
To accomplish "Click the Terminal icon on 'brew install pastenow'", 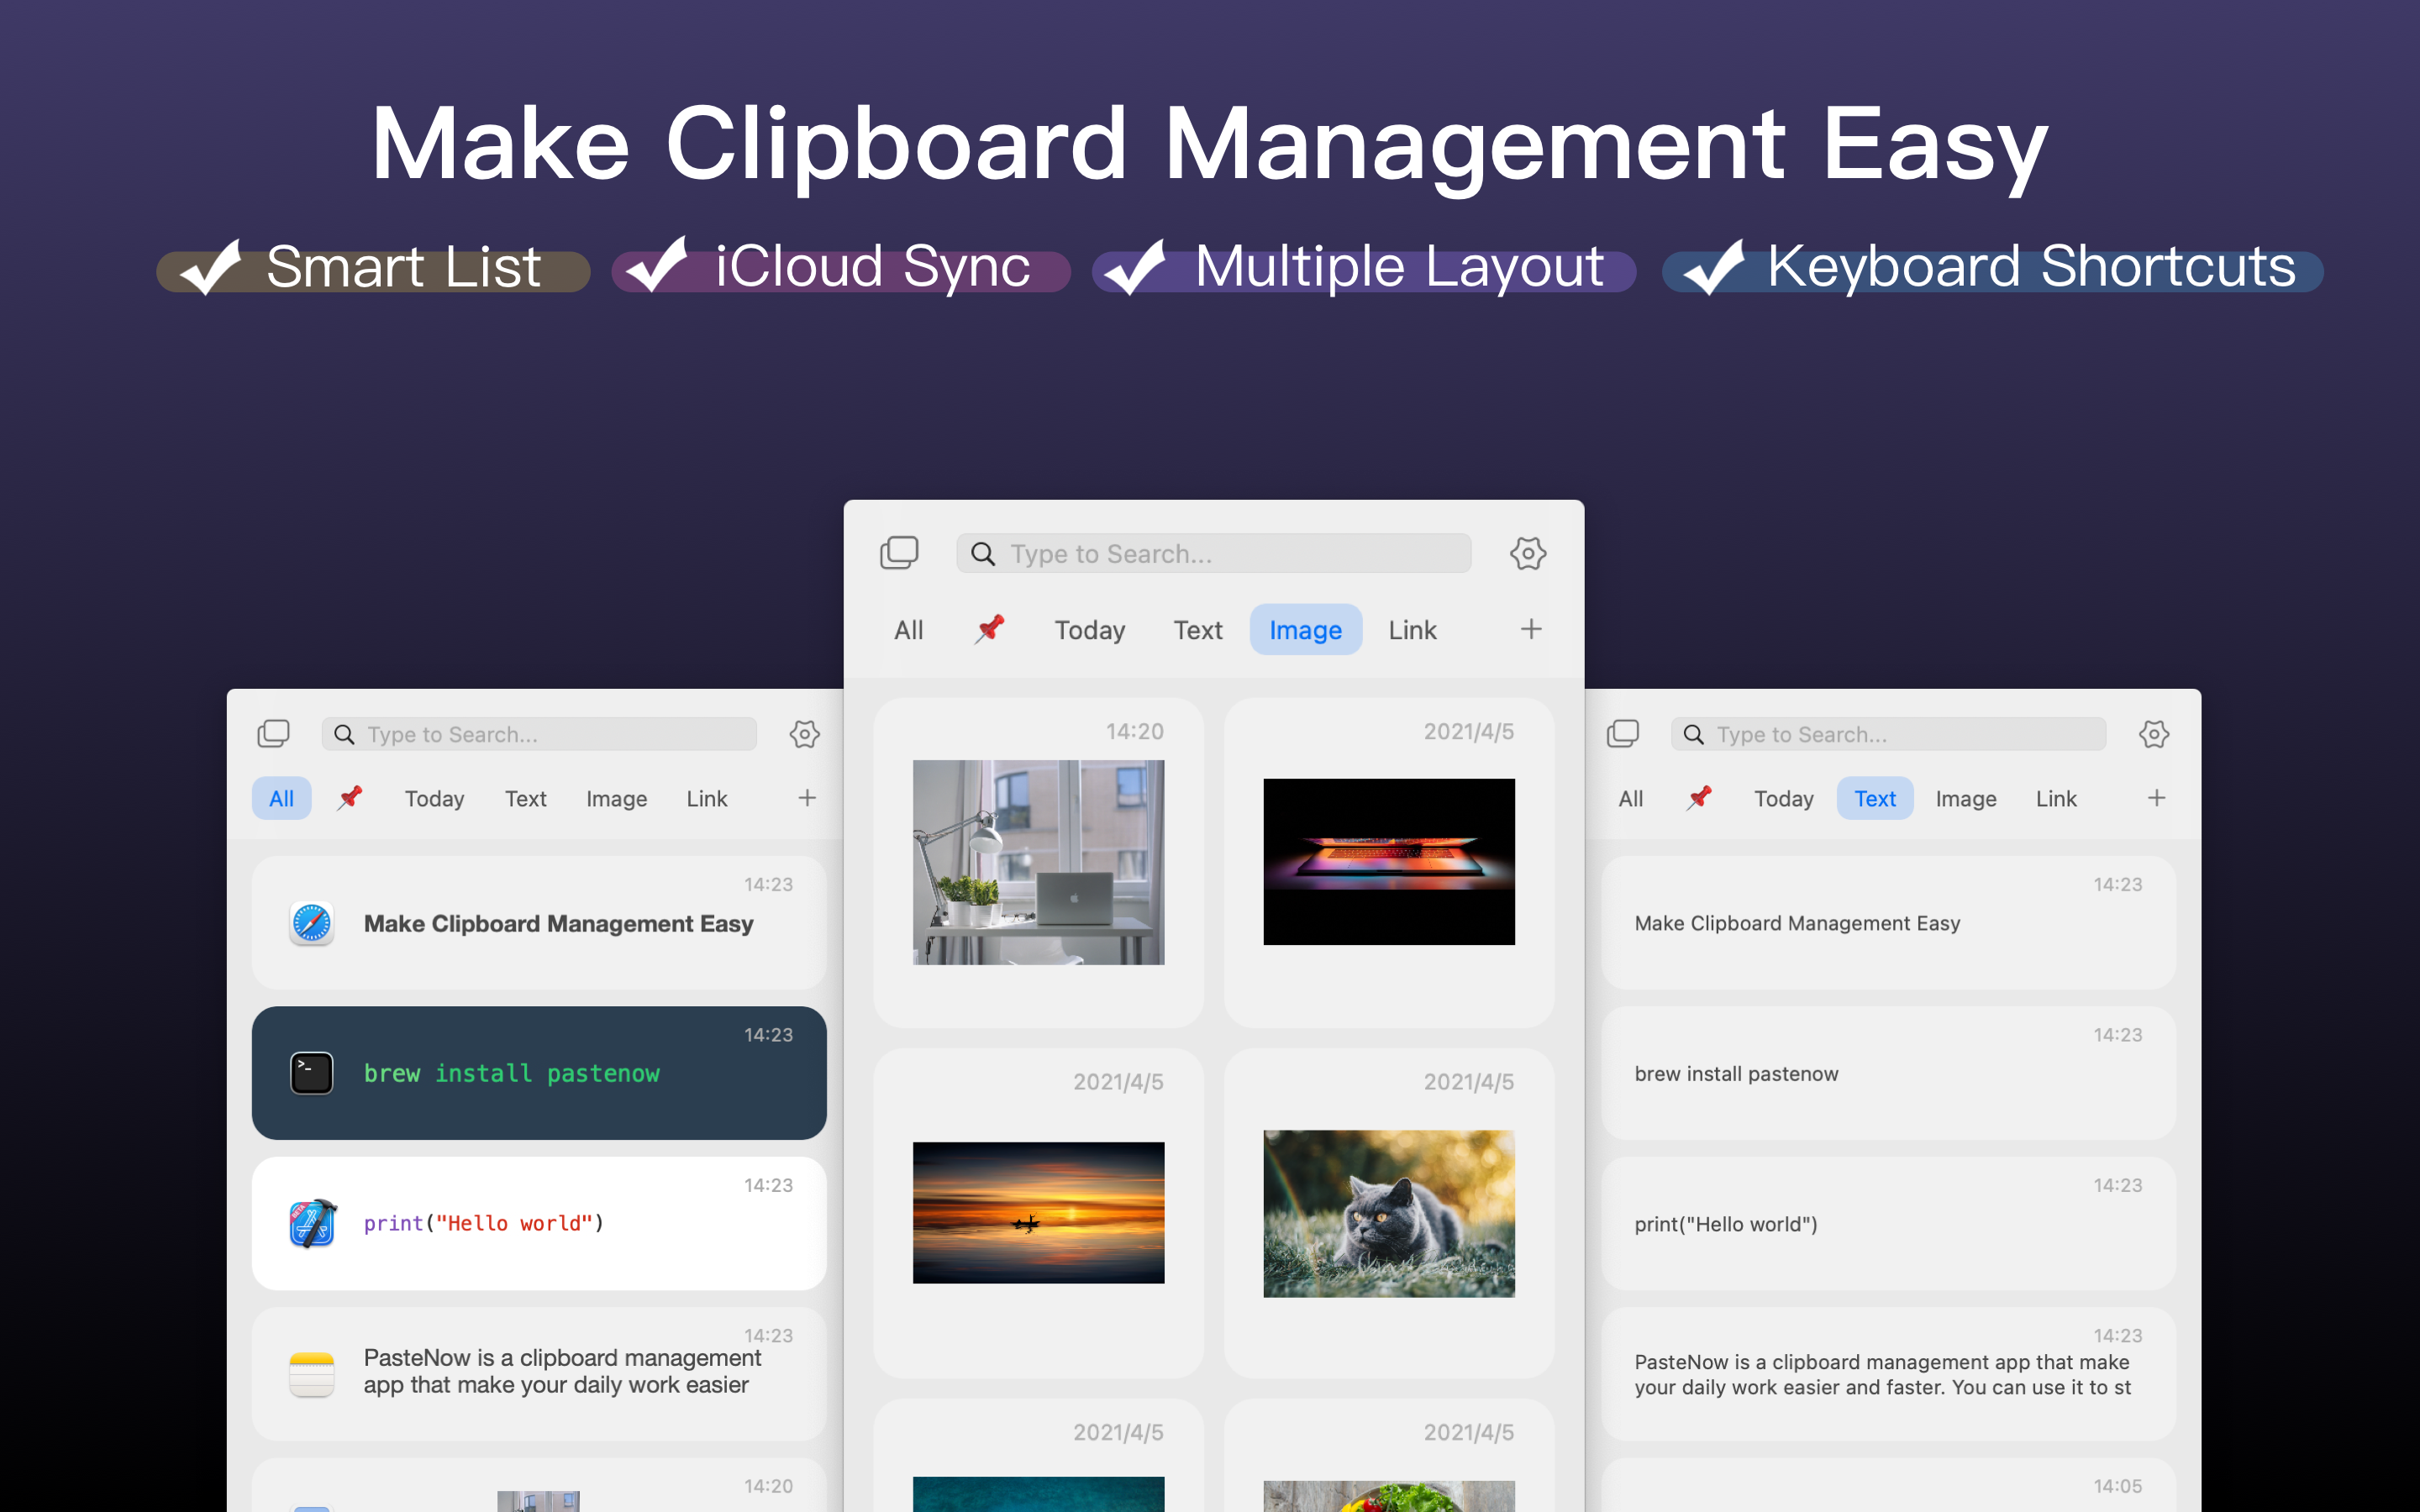I will point(311,1072).
